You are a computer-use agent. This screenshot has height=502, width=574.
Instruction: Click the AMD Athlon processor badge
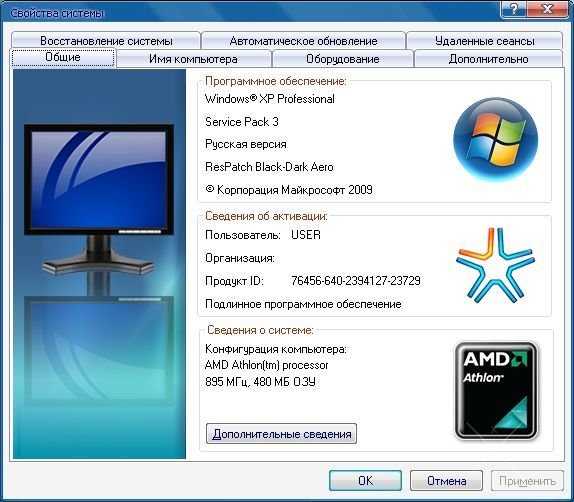tap(496, 390)
